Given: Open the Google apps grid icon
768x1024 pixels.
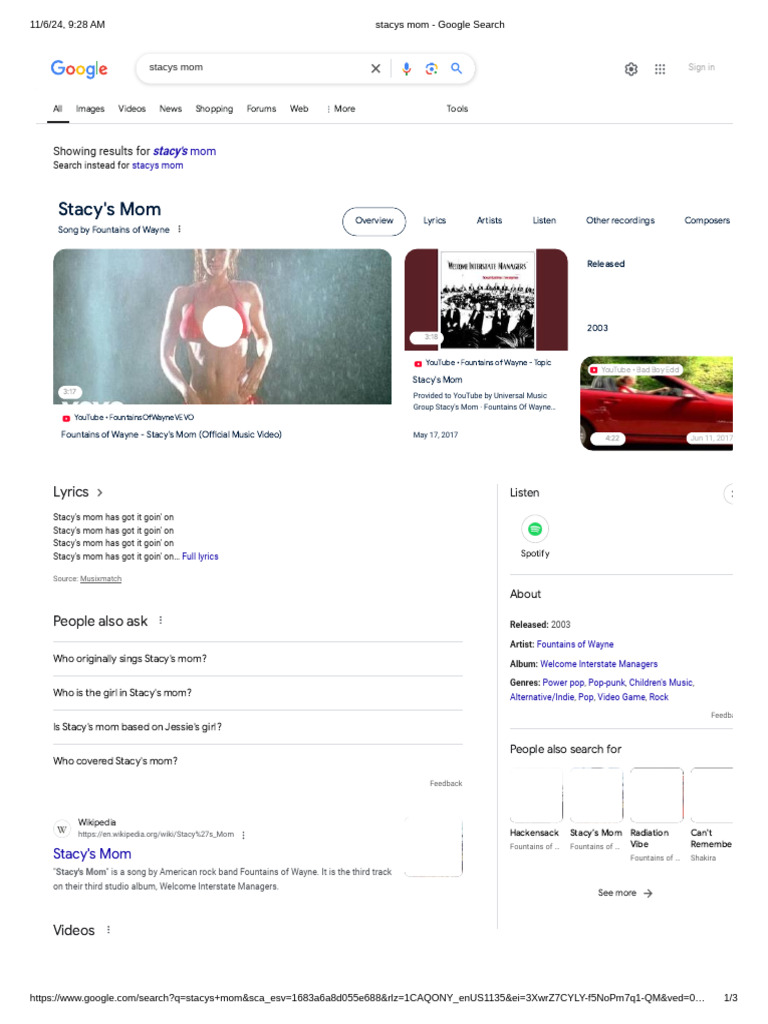Looking at the screenshot, I should click(x=660, y=69).
